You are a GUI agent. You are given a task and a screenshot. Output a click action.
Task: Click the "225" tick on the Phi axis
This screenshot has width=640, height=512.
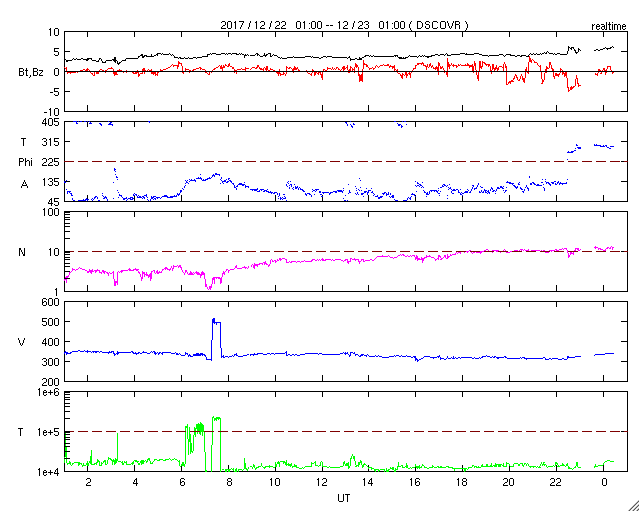coord(52,162)
